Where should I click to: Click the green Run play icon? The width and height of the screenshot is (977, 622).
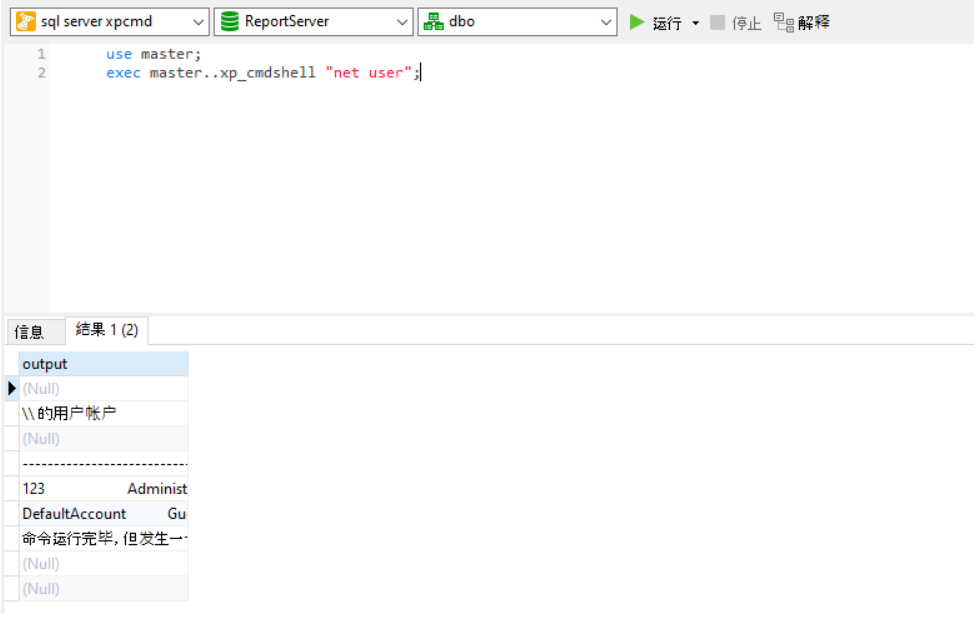point(636,22)
